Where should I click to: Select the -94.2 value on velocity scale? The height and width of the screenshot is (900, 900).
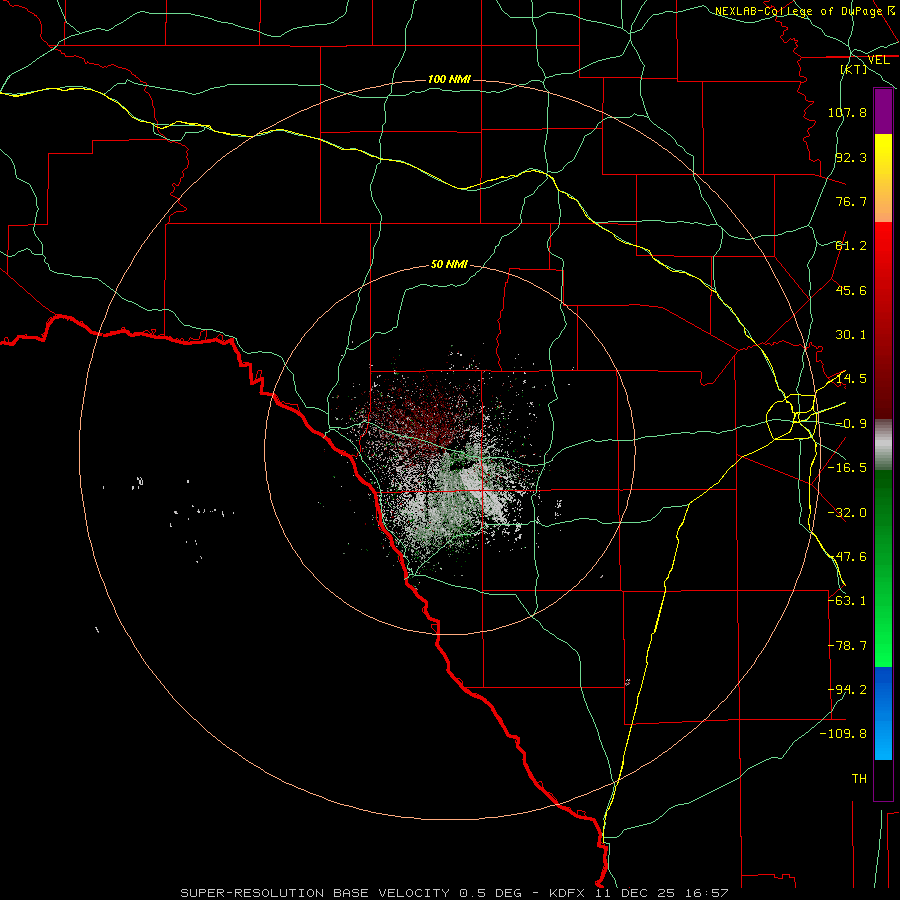pos(847,690)
